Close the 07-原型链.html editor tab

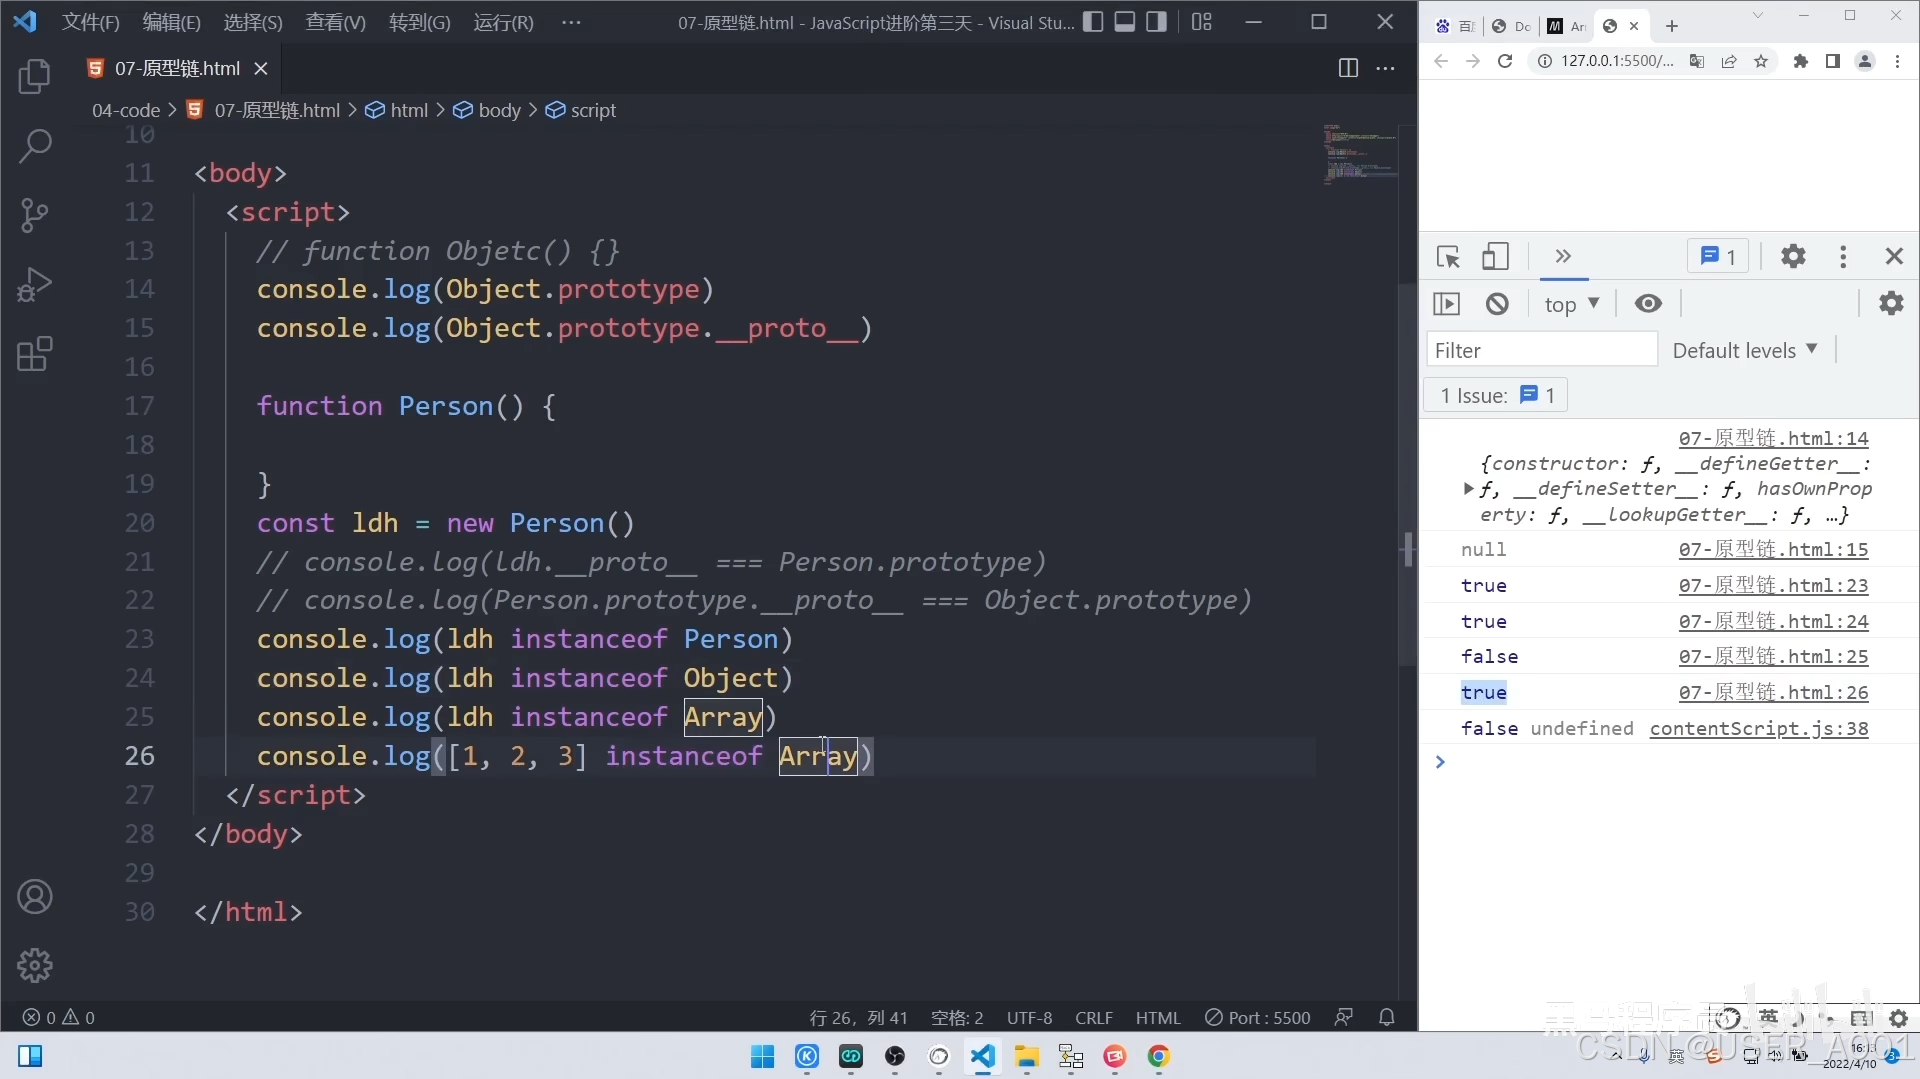(x=261, y=68)
